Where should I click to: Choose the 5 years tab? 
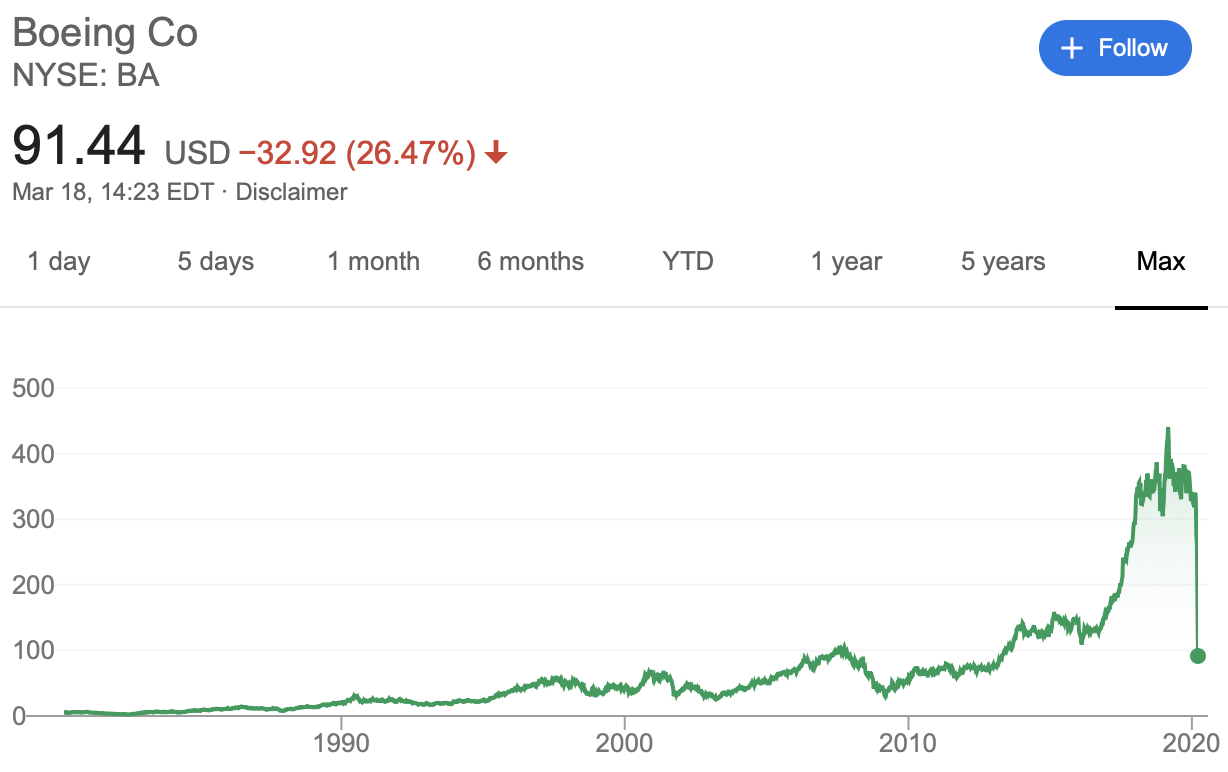pos(1003,262)
